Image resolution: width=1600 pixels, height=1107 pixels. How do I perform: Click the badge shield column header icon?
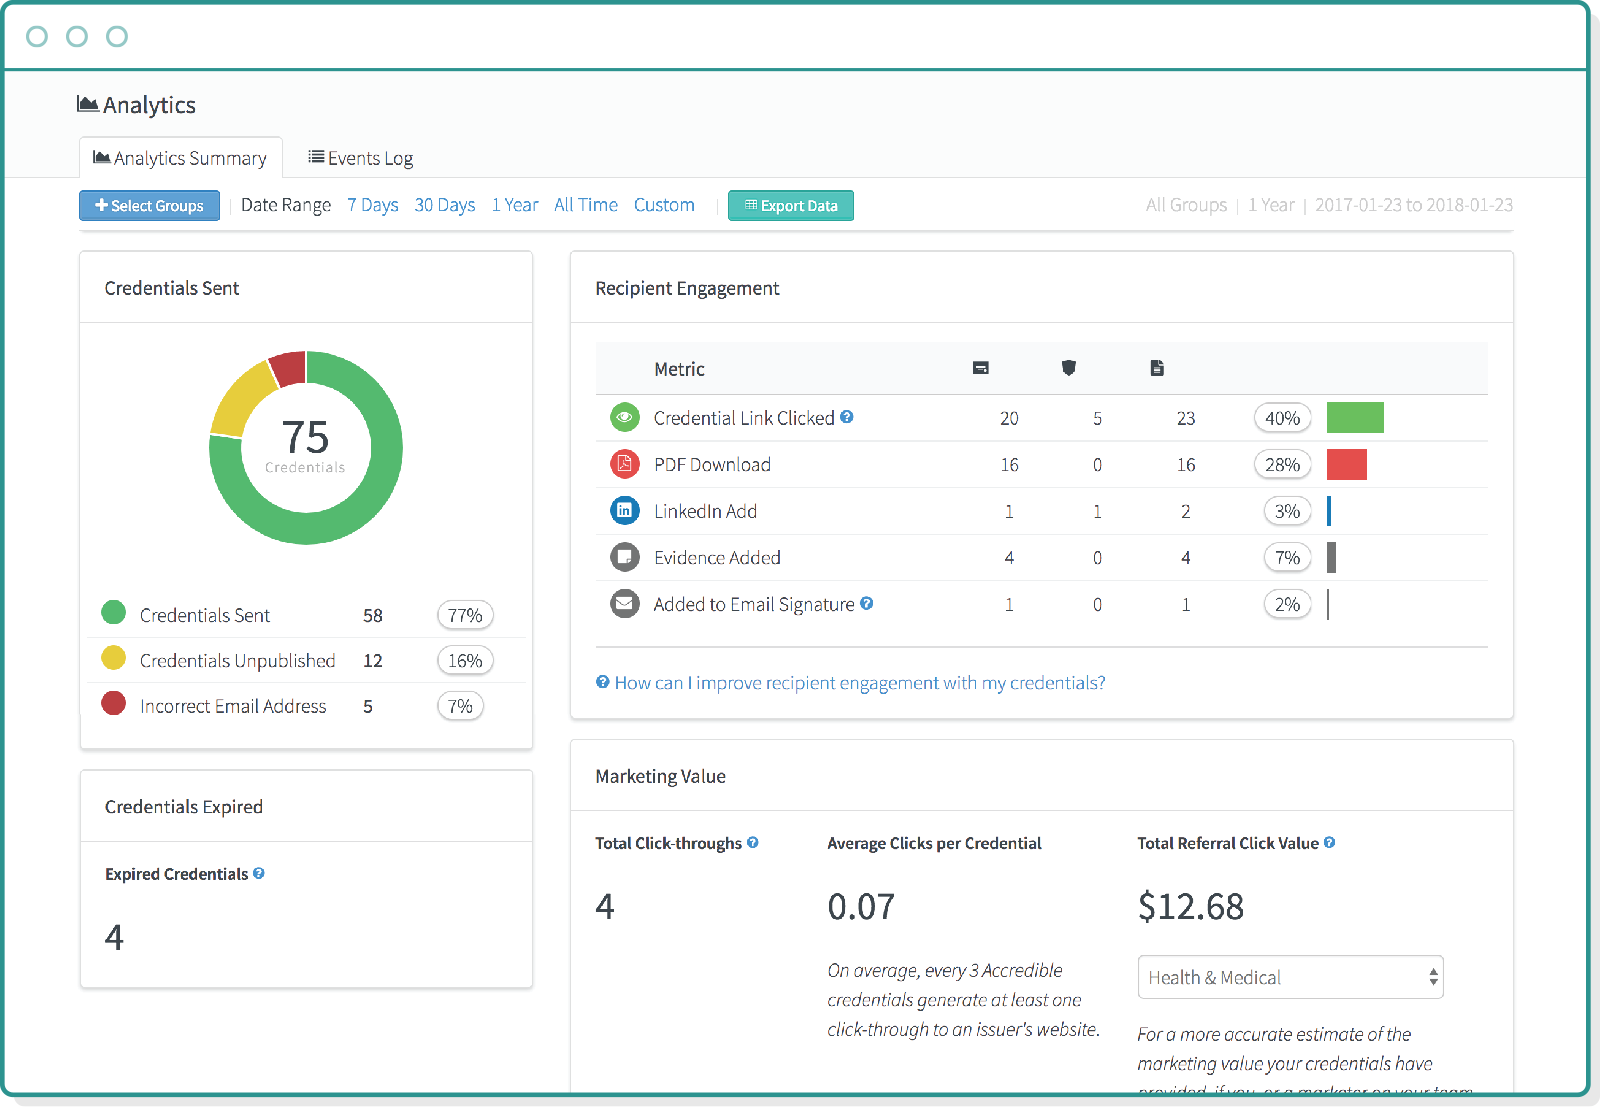point(1068,367)
